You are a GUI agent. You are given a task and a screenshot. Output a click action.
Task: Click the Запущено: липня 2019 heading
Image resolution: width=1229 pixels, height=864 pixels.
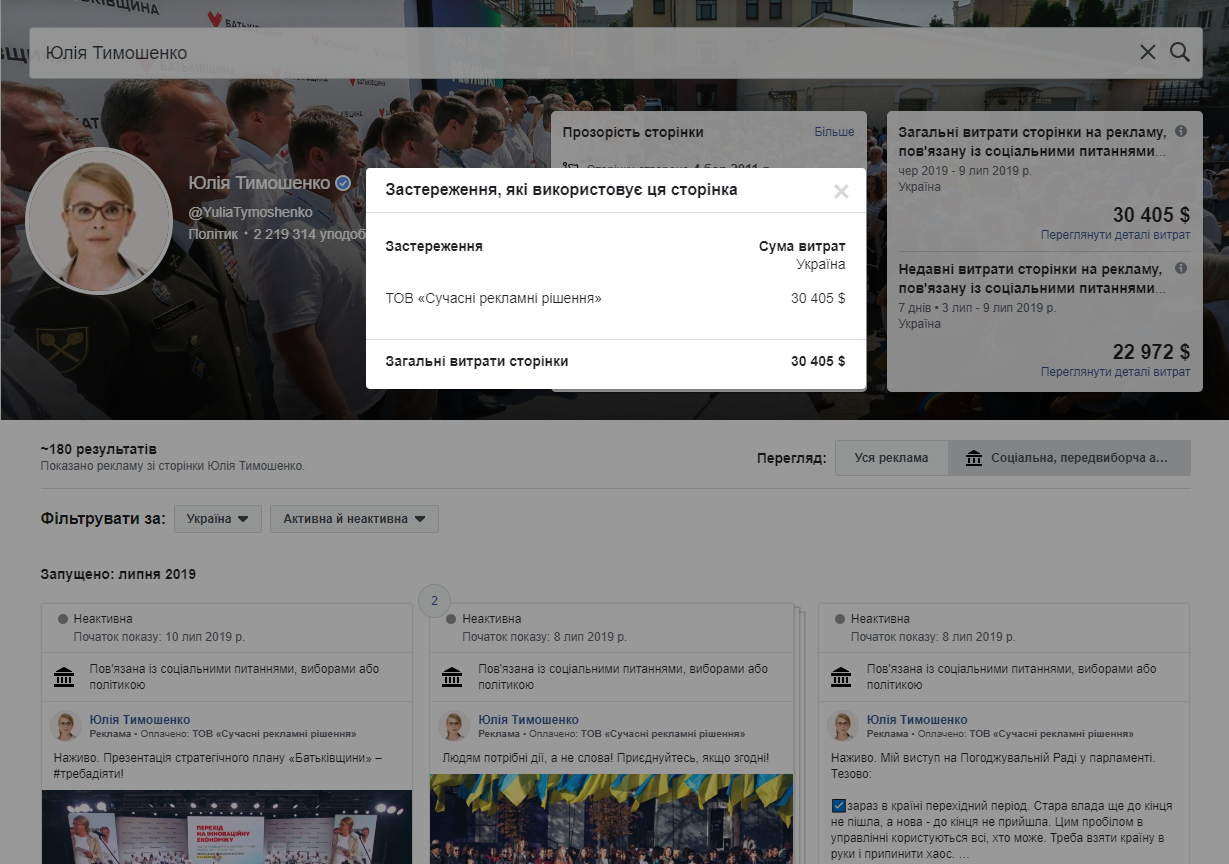coord(118,574)
